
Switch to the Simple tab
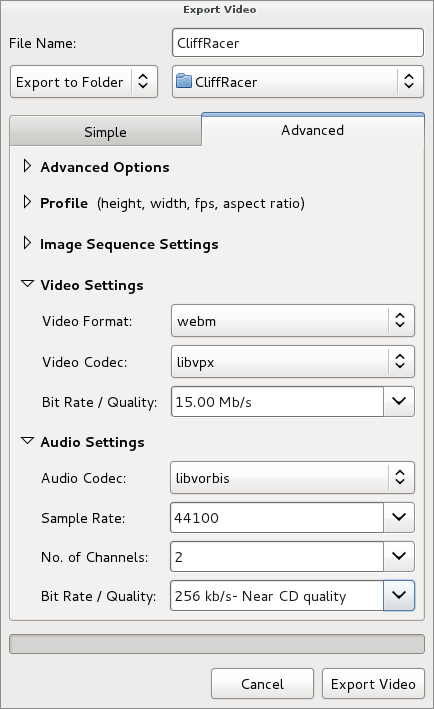click(105, 132)
